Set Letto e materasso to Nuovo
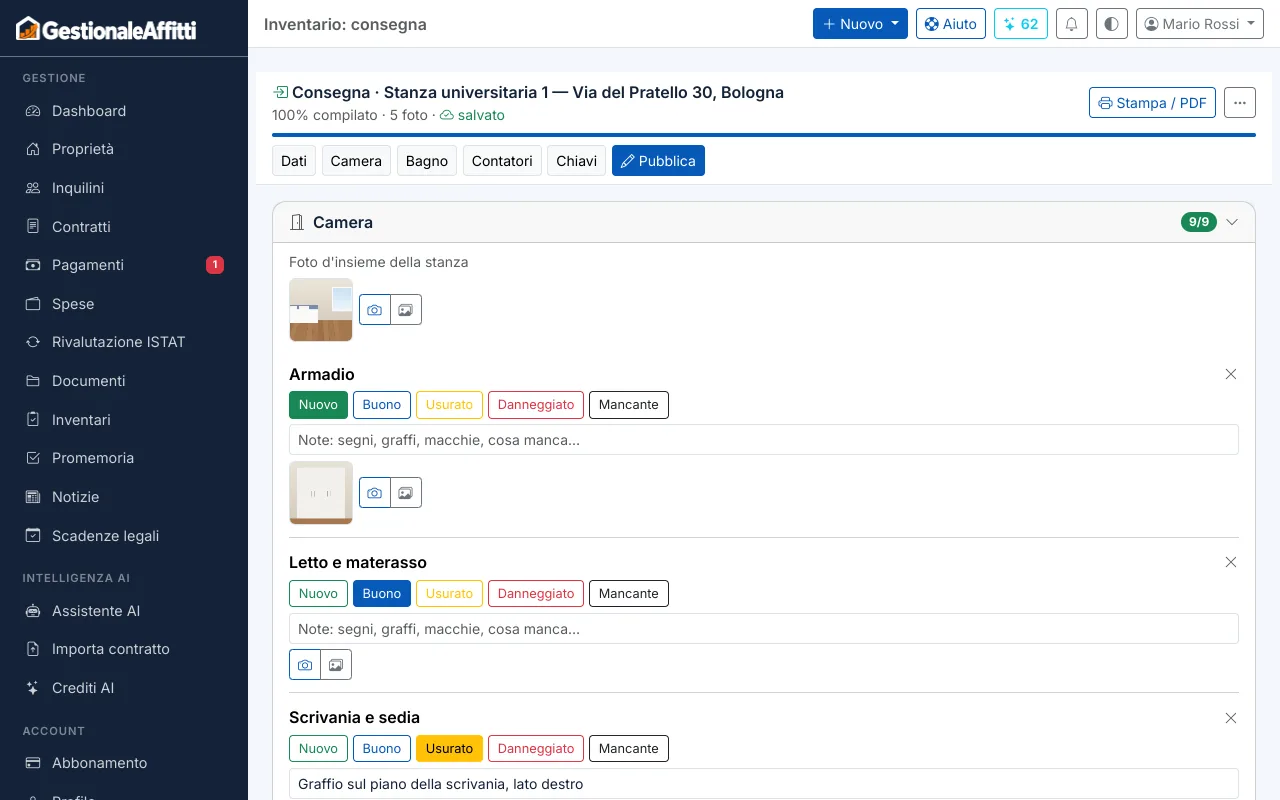 (x=318, y=593)
